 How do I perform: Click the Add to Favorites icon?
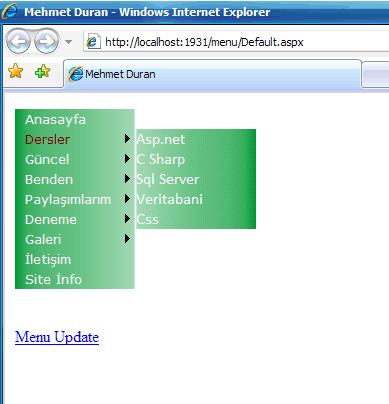click(x=42, y=71)
